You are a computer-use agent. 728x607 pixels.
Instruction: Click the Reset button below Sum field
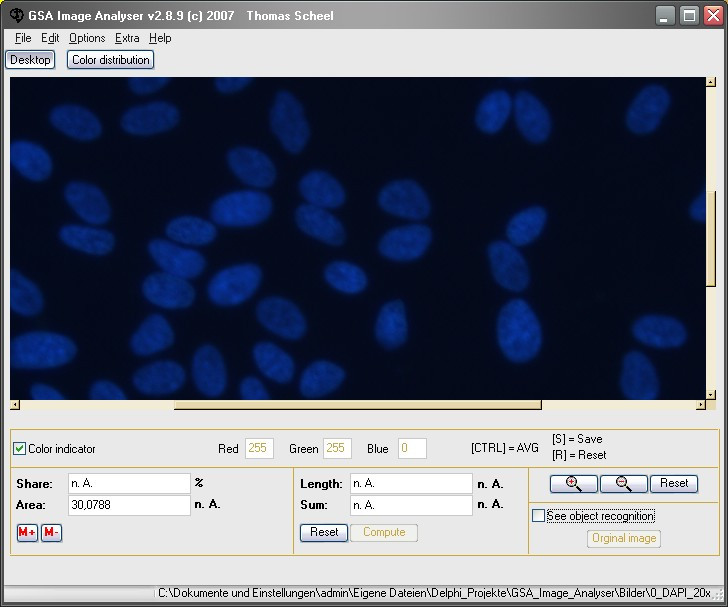(x=324, y=532)
